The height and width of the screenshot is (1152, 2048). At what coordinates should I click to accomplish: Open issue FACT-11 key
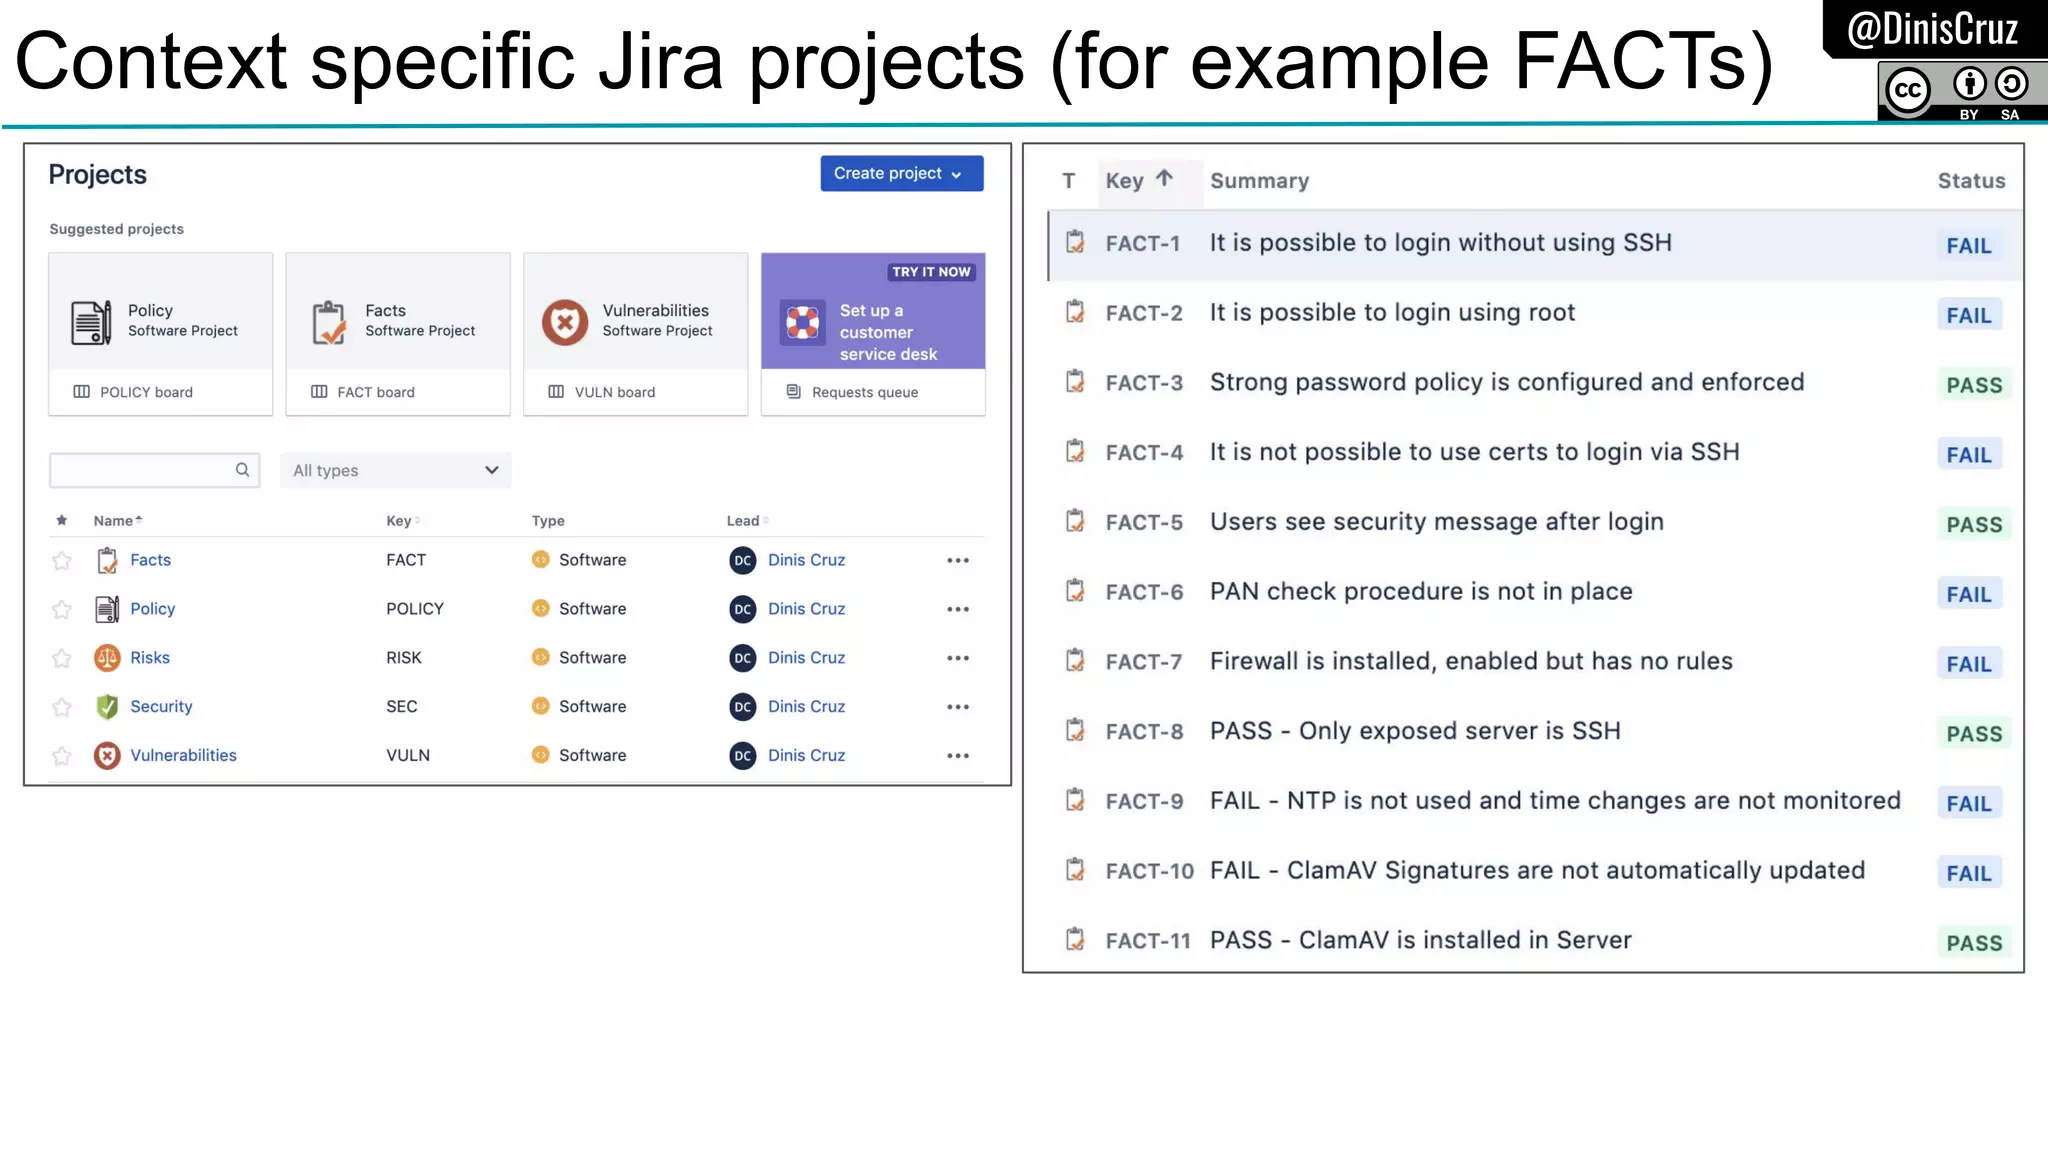coord(1148,941)
